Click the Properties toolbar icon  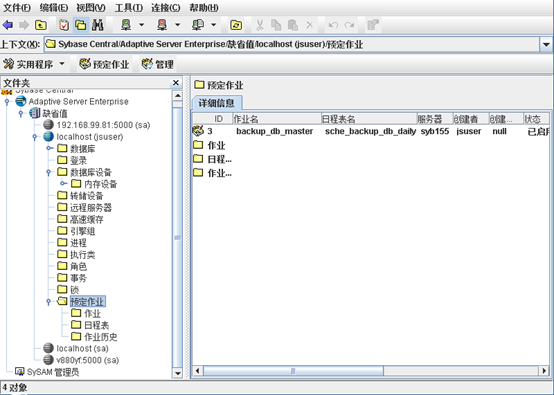(373, 25)
